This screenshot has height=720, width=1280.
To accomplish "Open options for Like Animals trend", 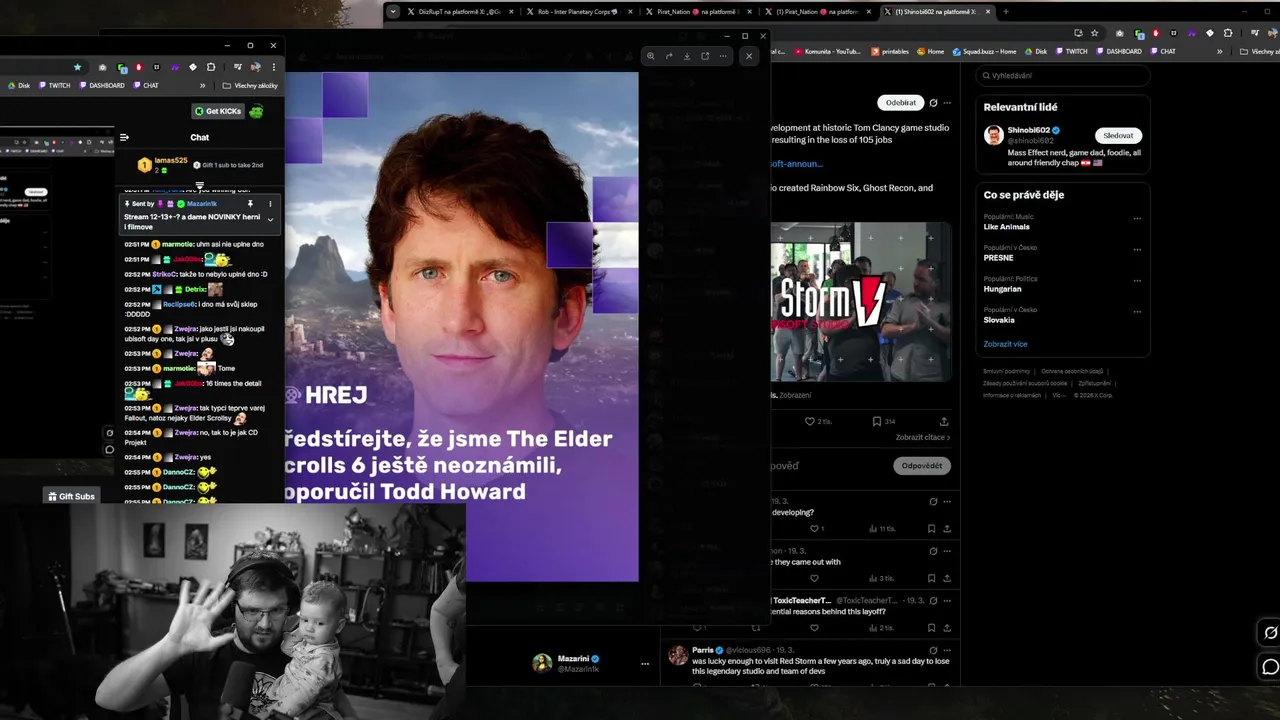I will point(1137,218).
